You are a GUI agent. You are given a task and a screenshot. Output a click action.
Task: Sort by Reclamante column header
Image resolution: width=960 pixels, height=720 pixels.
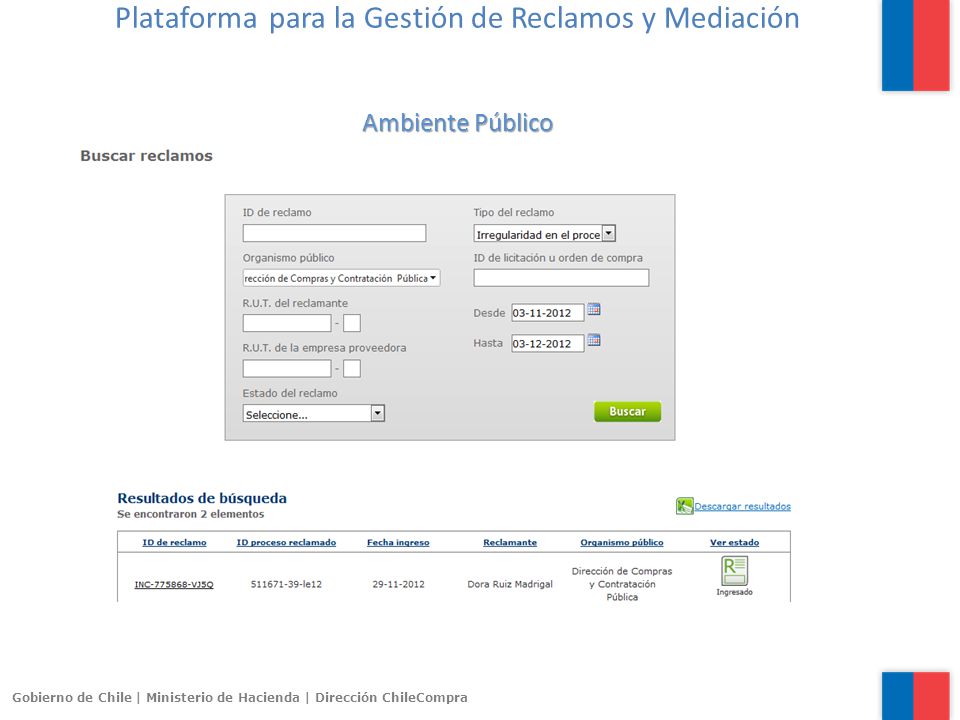[510, 542]
